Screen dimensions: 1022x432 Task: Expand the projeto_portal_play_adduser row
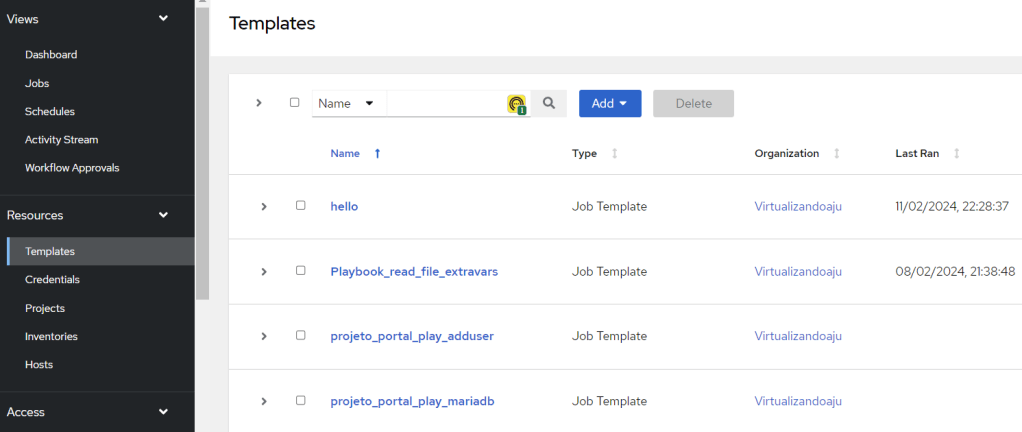click(x=264, y=336)
